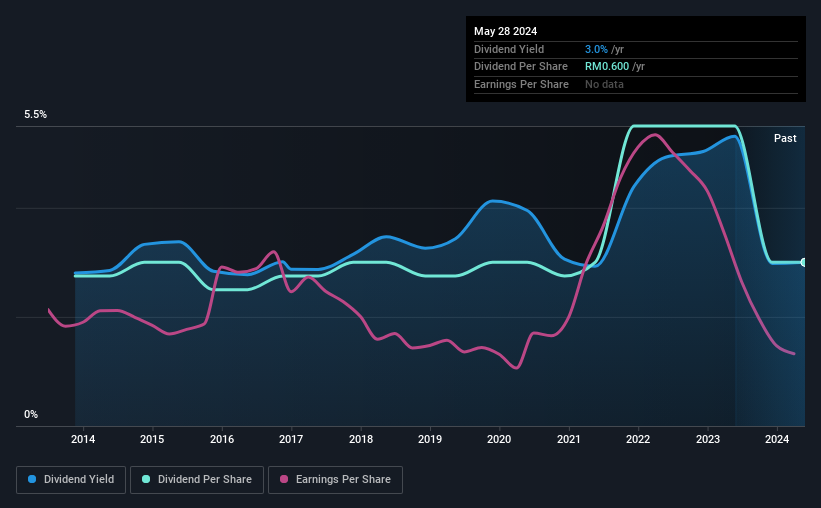The width and height of the screenshot is (821, 508).
Task: Select the 2024 label on the x-axis
Action: [x=776, y=439]
